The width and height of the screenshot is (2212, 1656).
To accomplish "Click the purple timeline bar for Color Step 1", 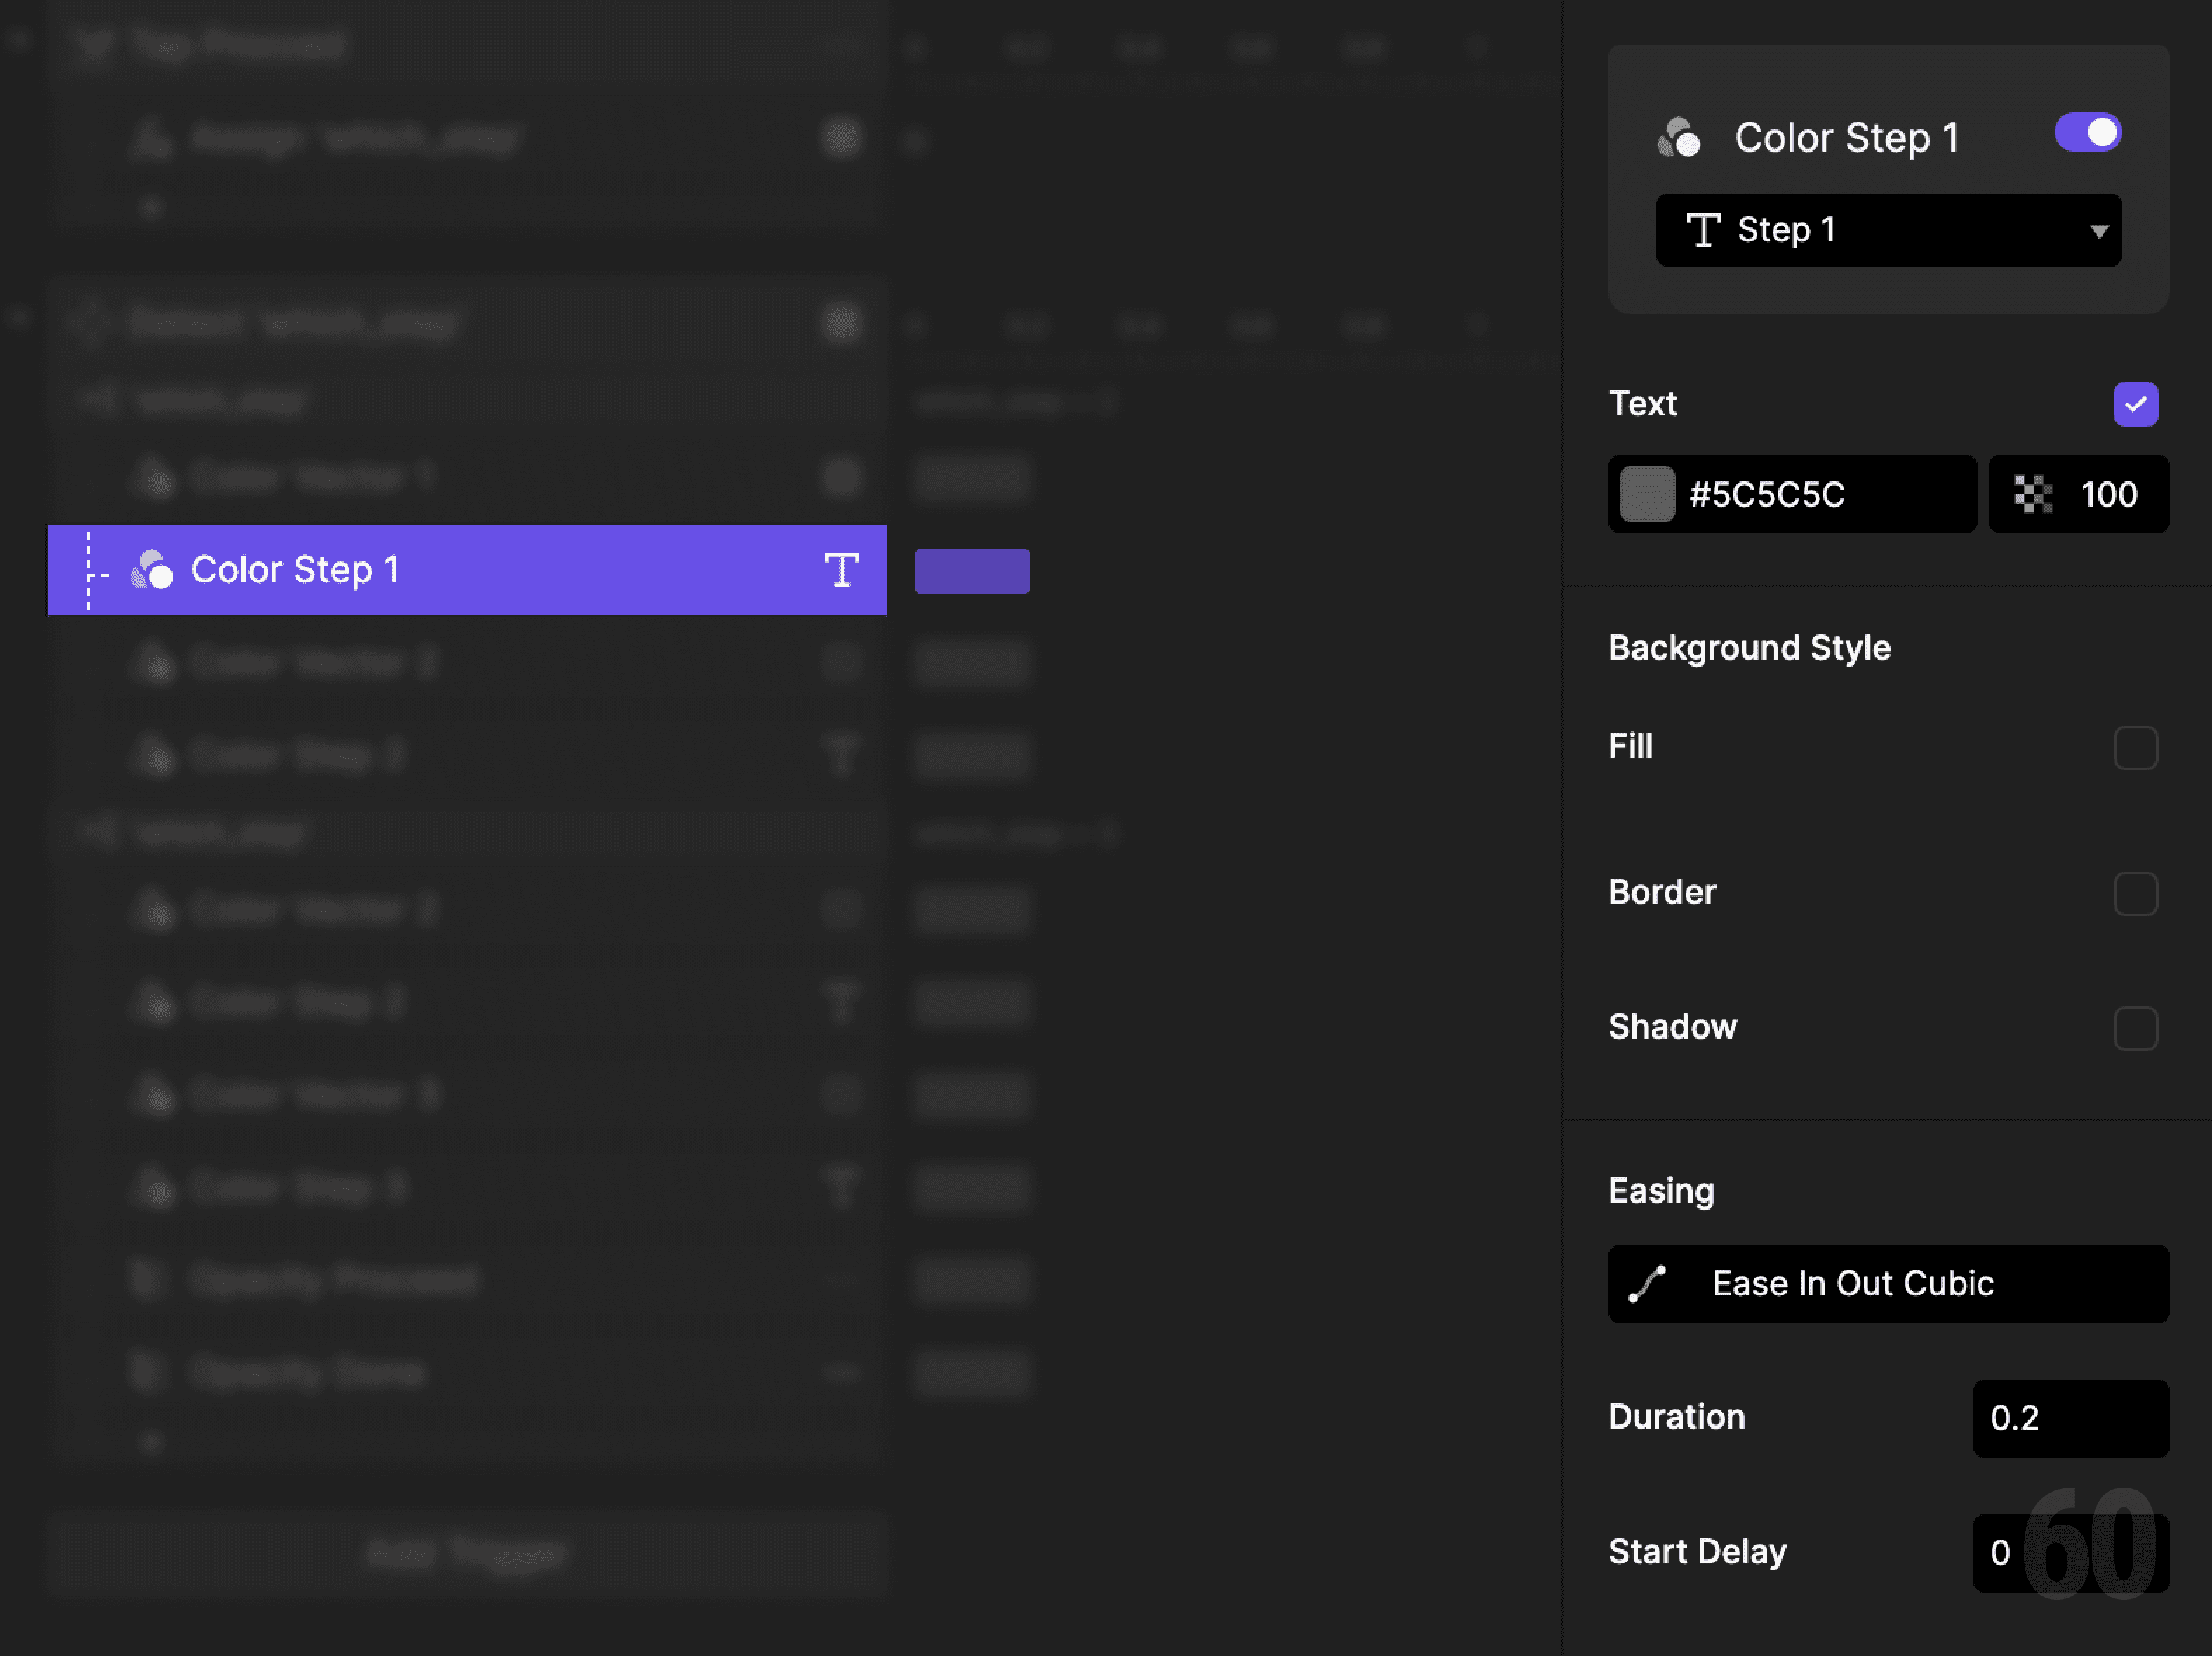I will [971, 570].
